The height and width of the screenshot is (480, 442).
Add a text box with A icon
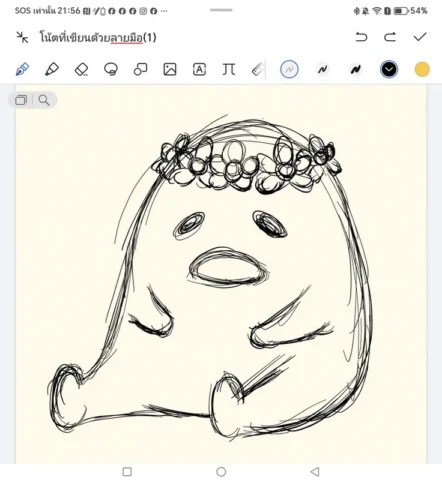199,69
